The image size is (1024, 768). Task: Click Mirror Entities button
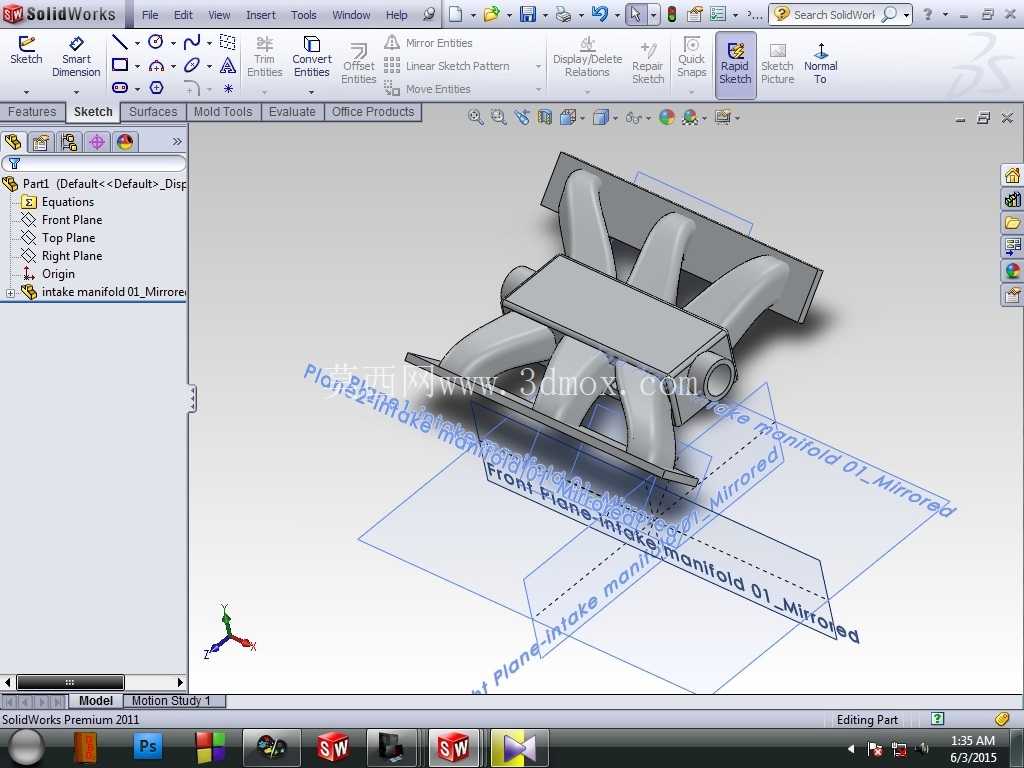428,42
